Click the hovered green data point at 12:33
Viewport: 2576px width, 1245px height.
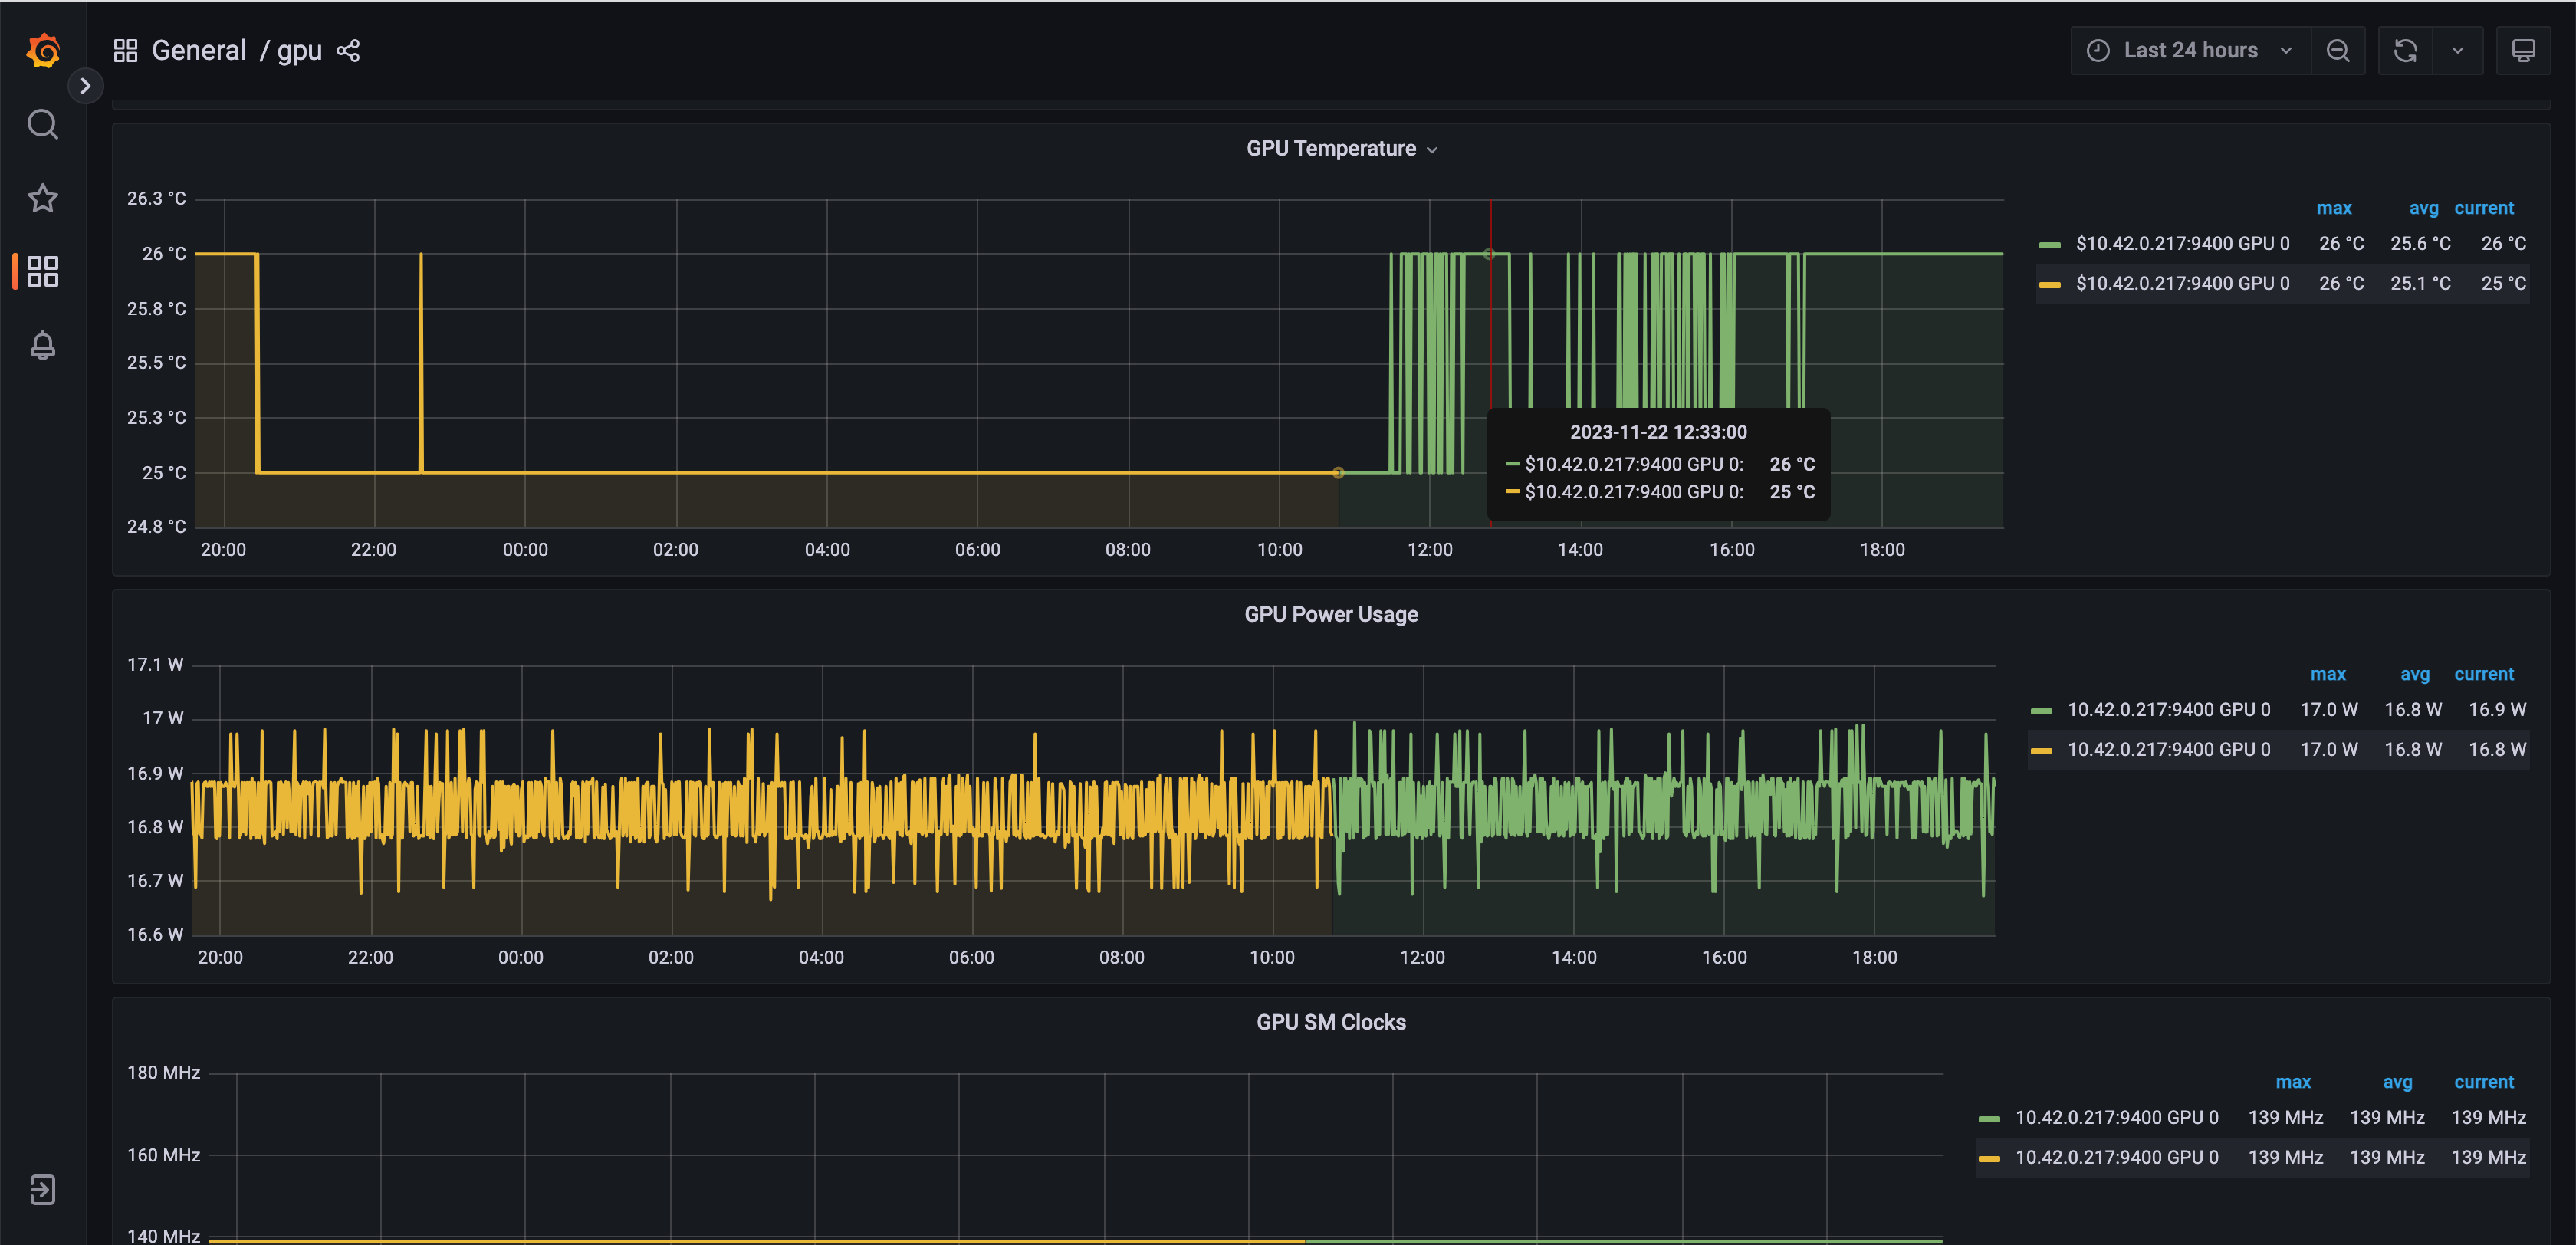(x=1489, y=254)
